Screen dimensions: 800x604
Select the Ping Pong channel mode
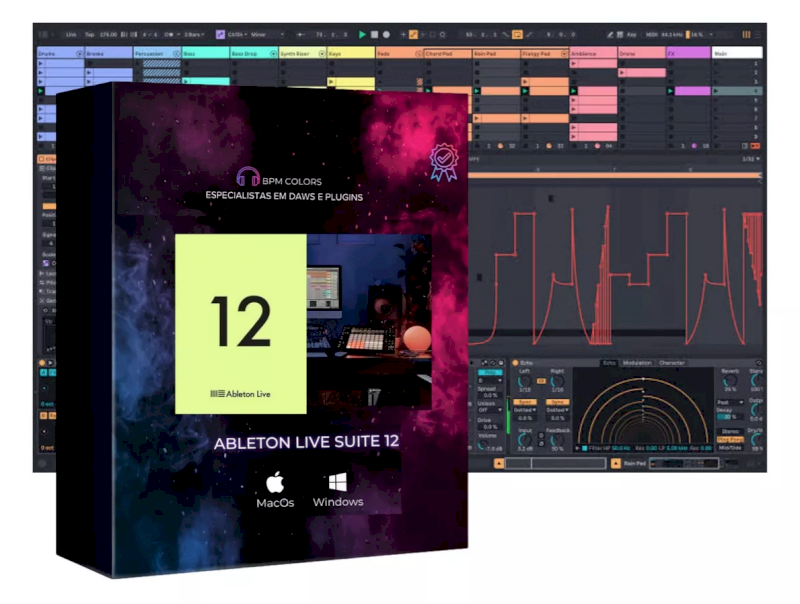(x=730, y=439)
